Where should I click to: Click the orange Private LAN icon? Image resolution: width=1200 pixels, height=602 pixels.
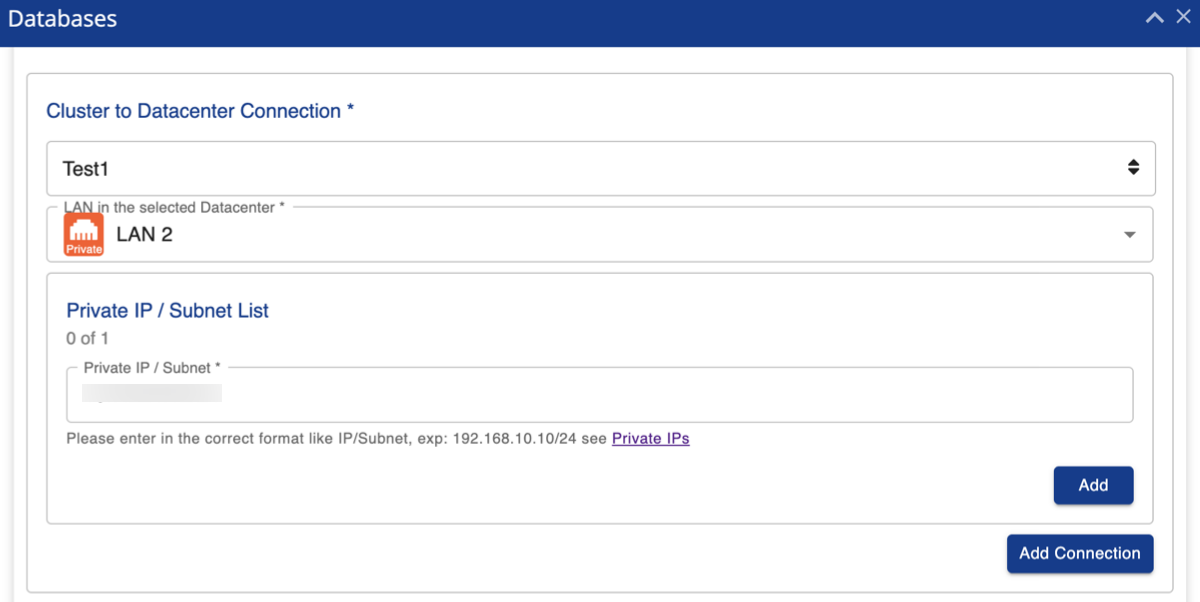coord(84,235)
